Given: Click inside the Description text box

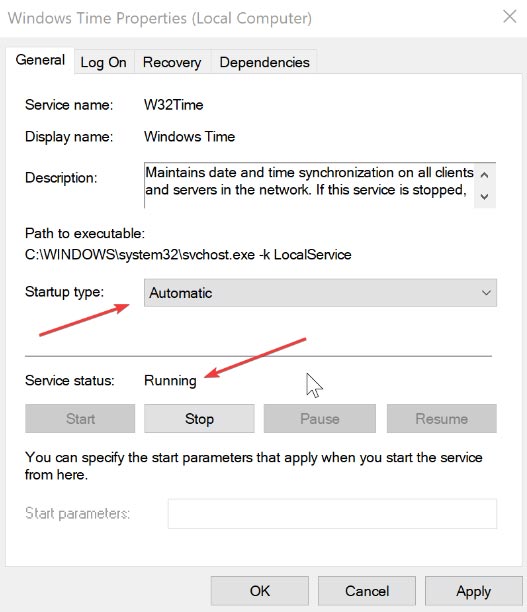Looking at the screenshot, I should [309, 185].
